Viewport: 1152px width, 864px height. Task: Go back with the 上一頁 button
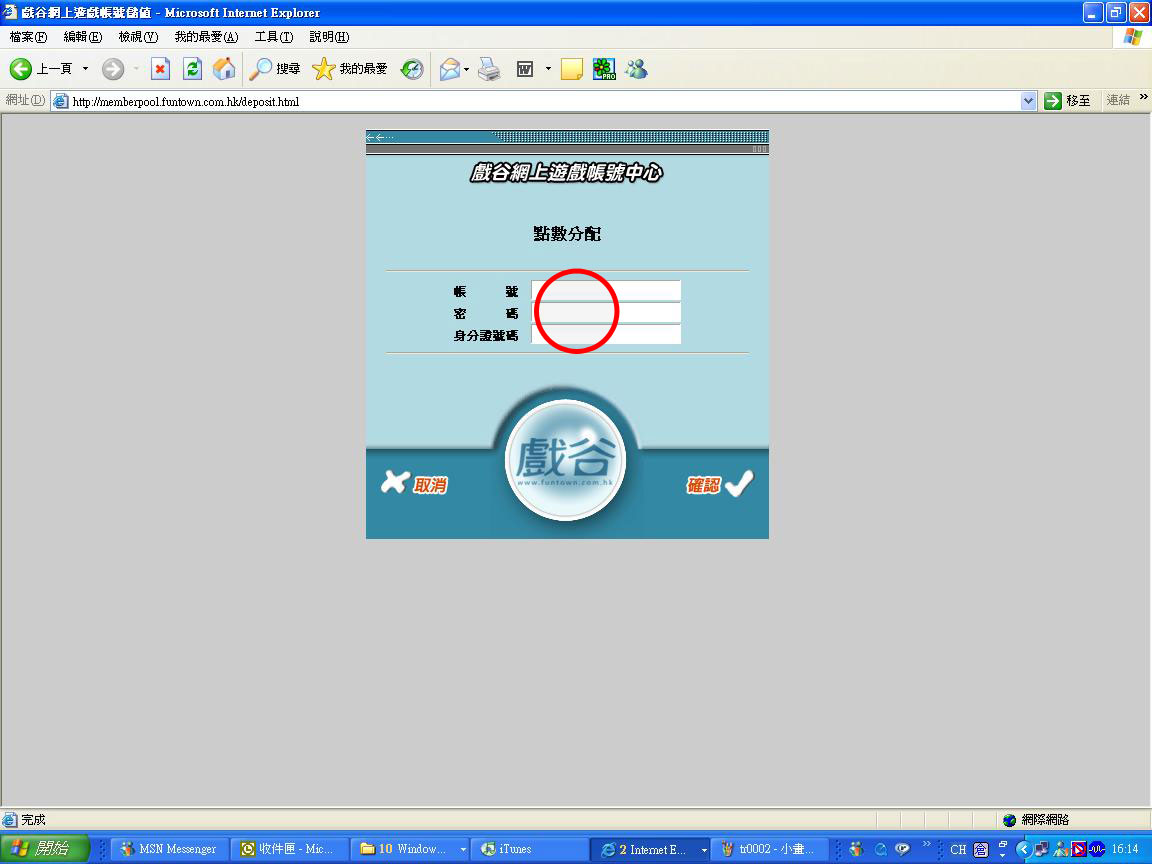pos(40,69)
